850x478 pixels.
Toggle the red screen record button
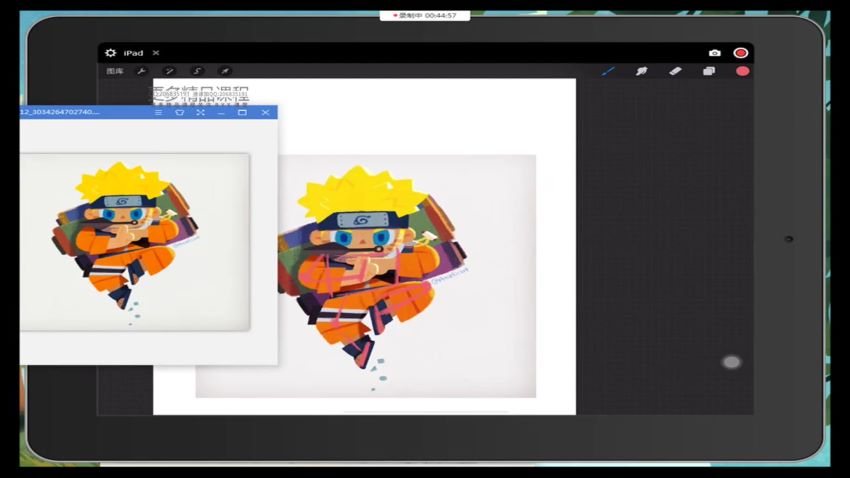(741, 53)
